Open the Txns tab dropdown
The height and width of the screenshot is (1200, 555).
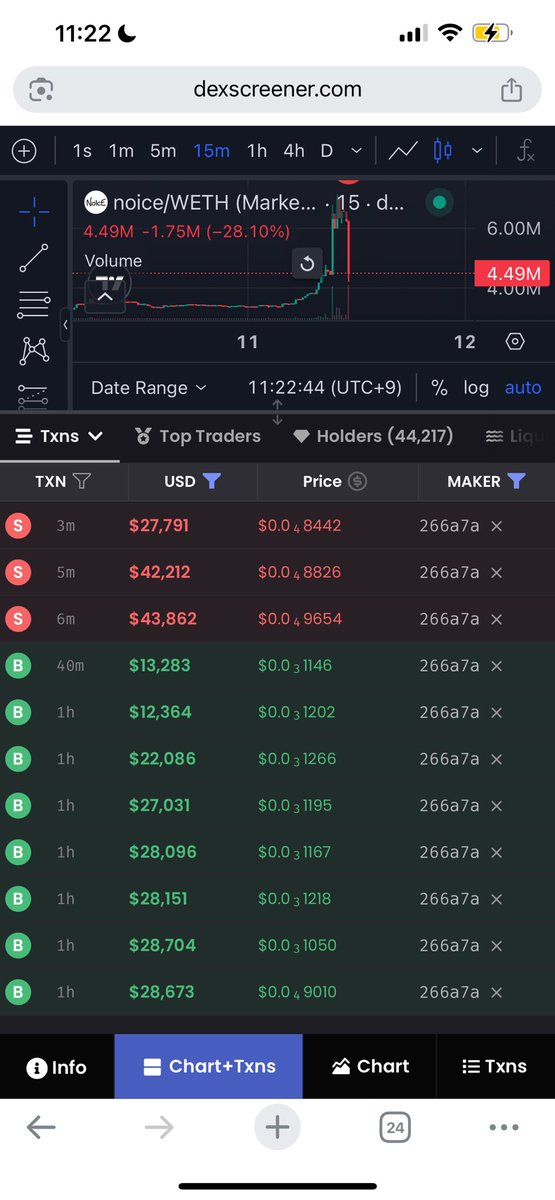(x=59, y=436)
